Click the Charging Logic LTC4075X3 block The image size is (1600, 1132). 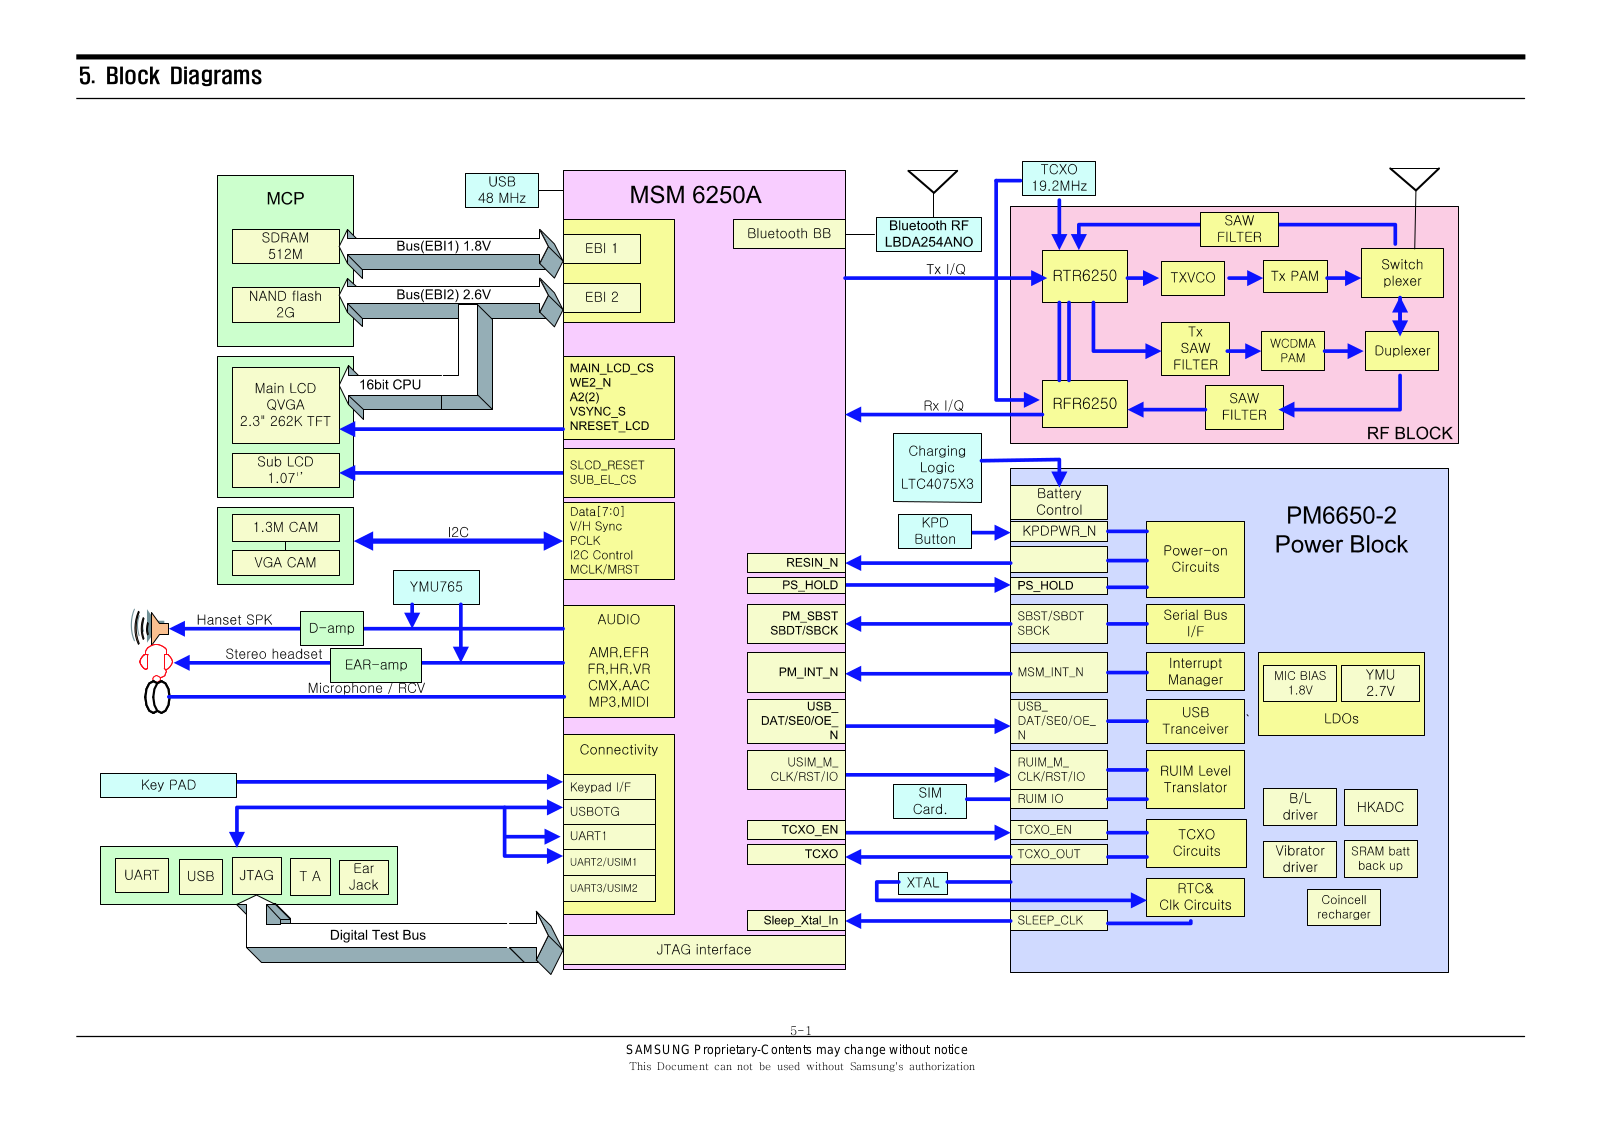click(937, 468)
